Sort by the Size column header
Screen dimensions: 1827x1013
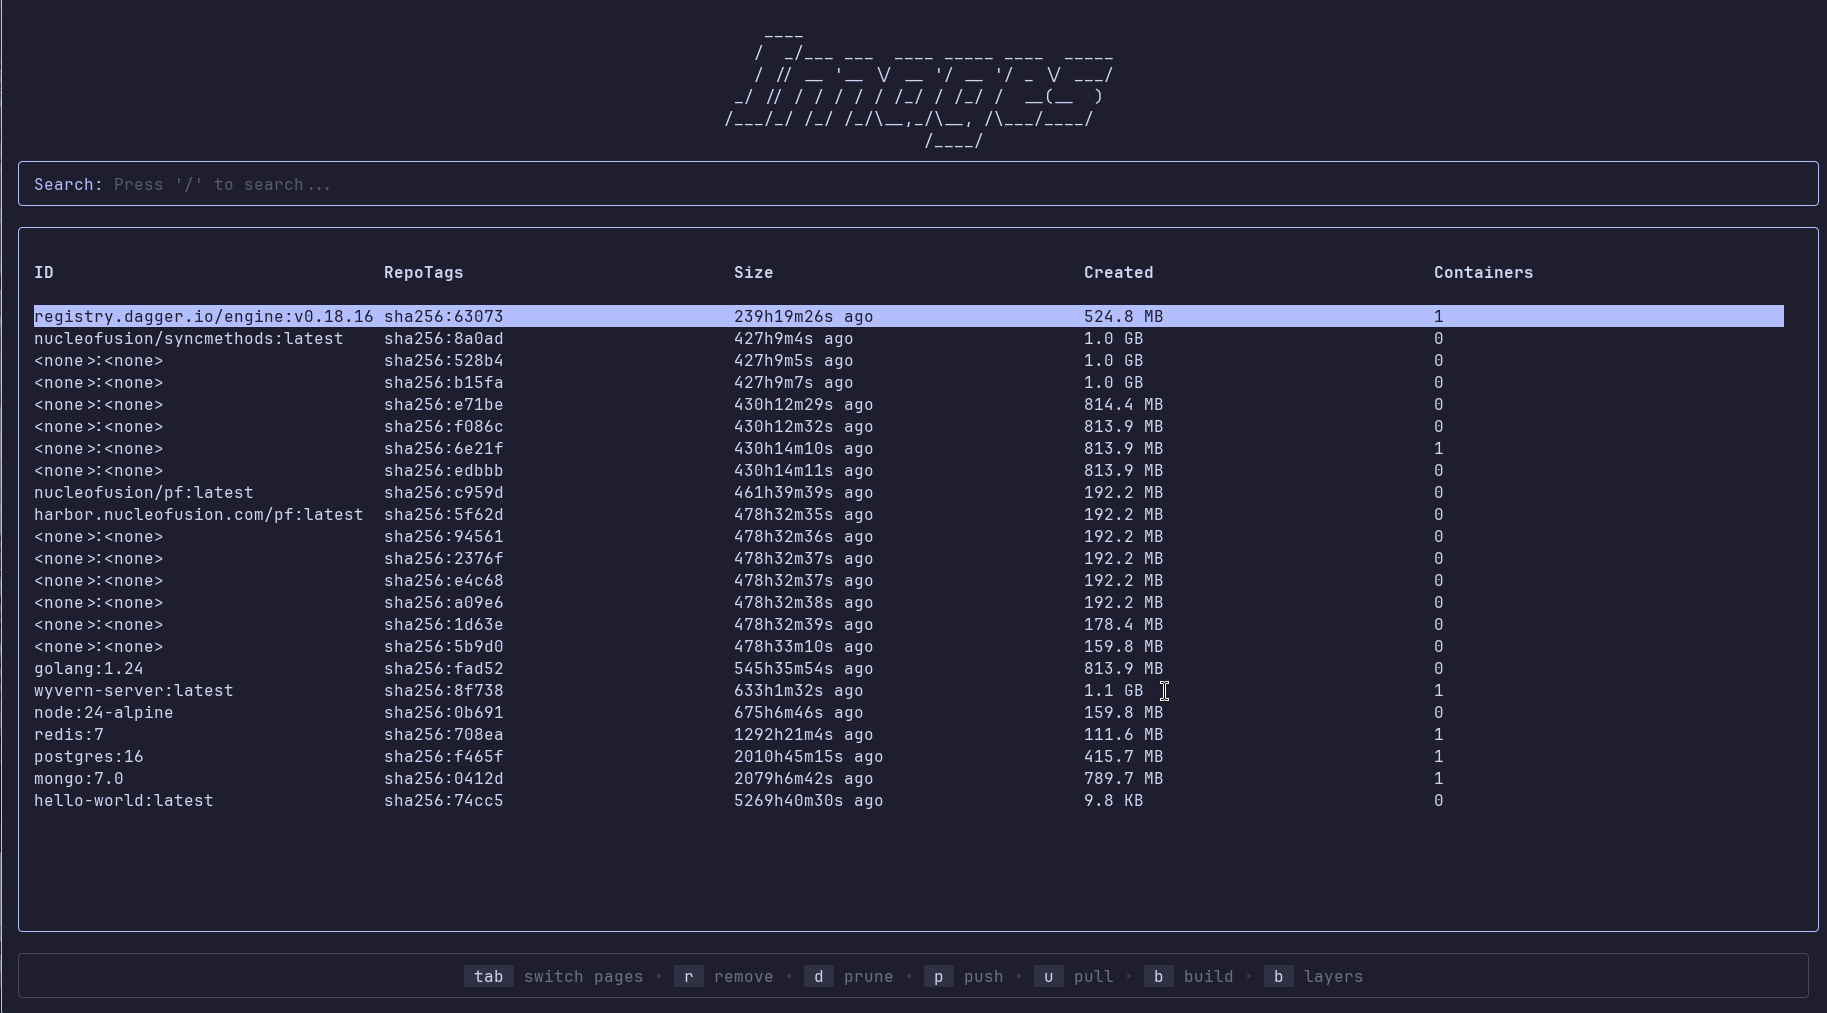753,272
